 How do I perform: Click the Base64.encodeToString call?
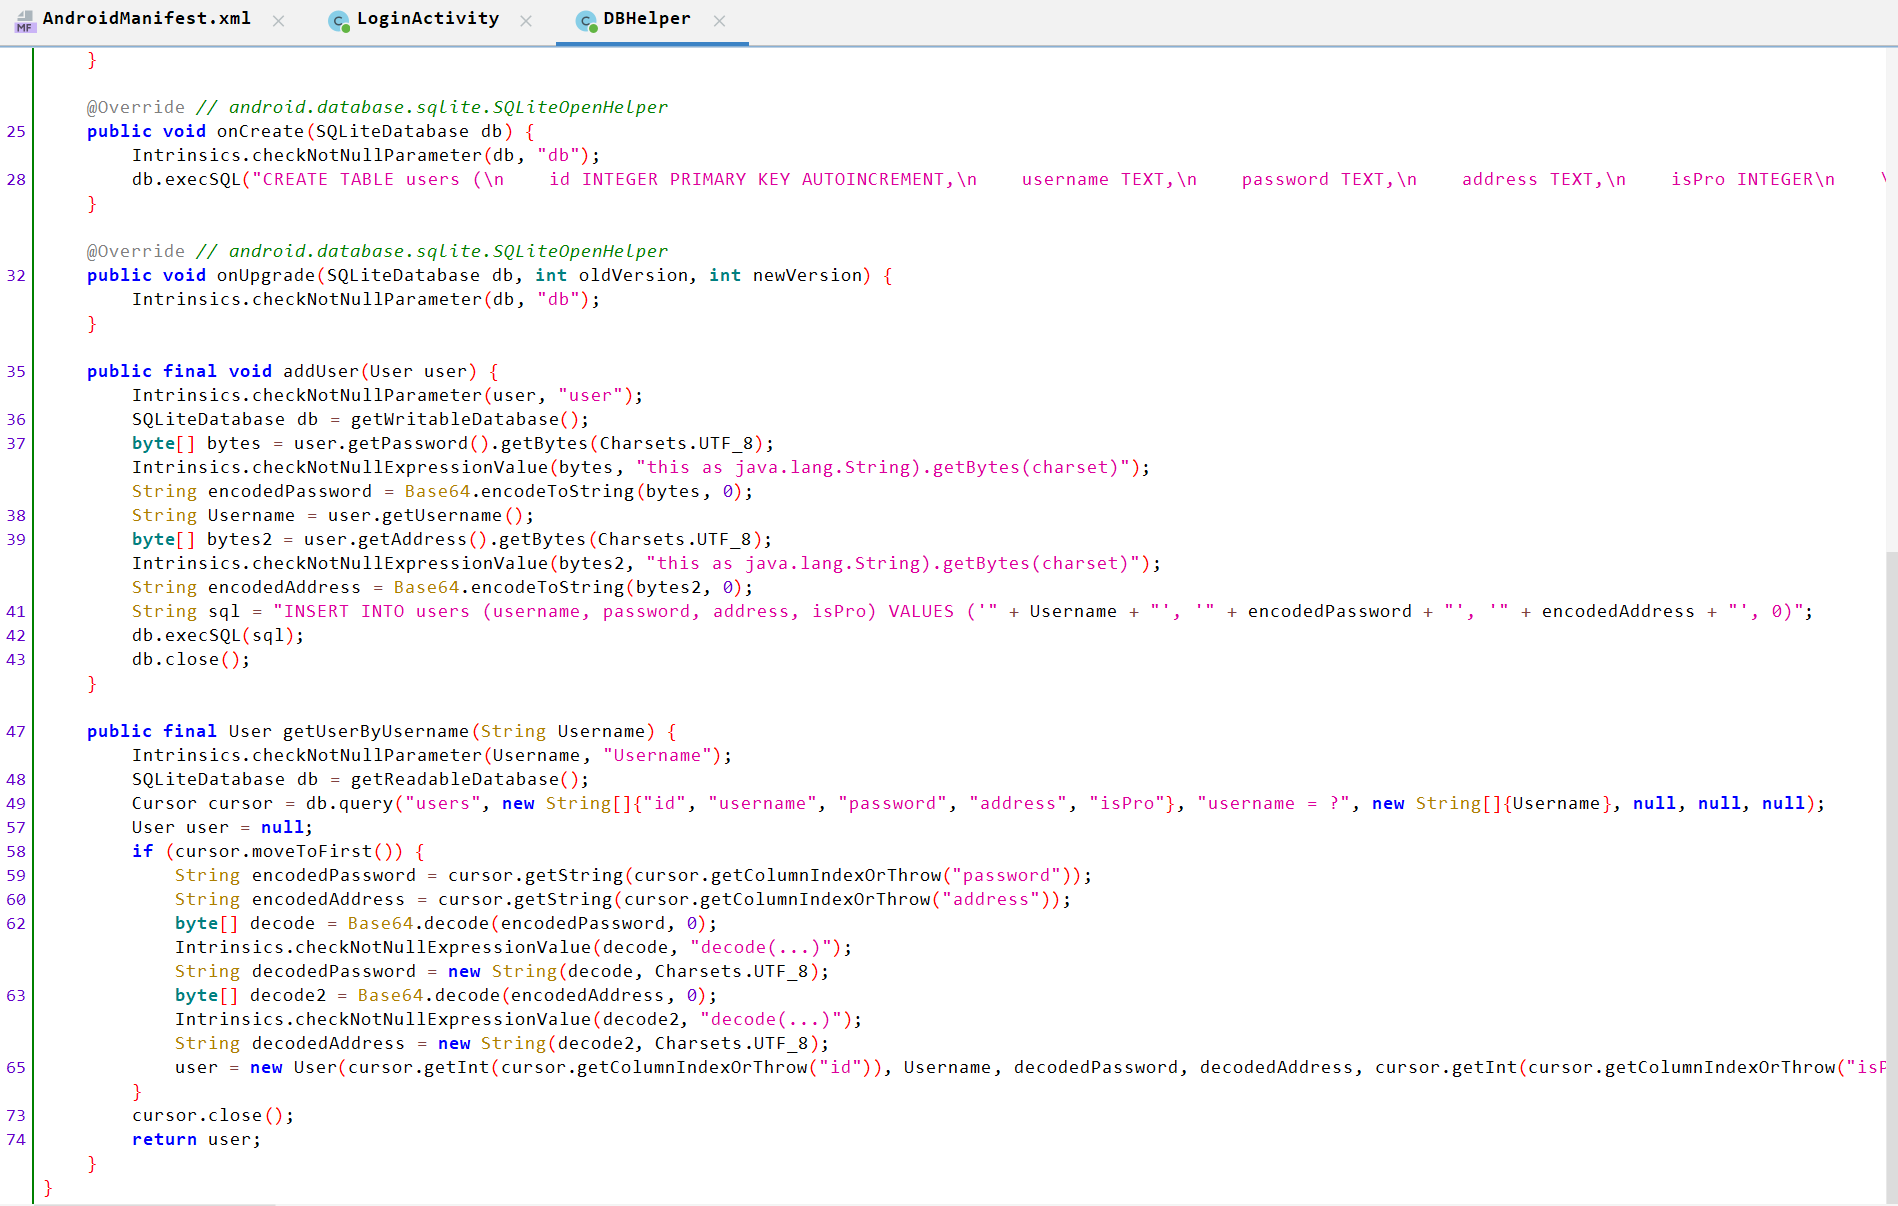[x=520, y=491]
